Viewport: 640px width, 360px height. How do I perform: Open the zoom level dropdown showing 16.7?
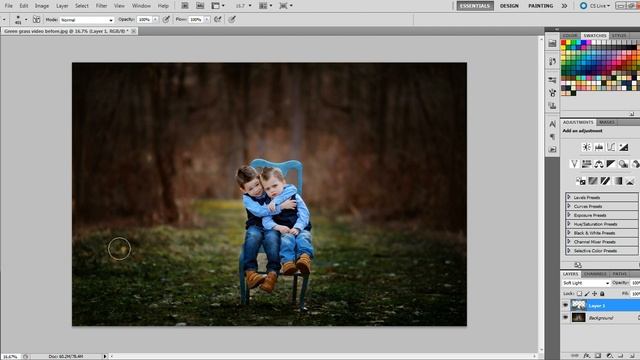tap(243, 6)
